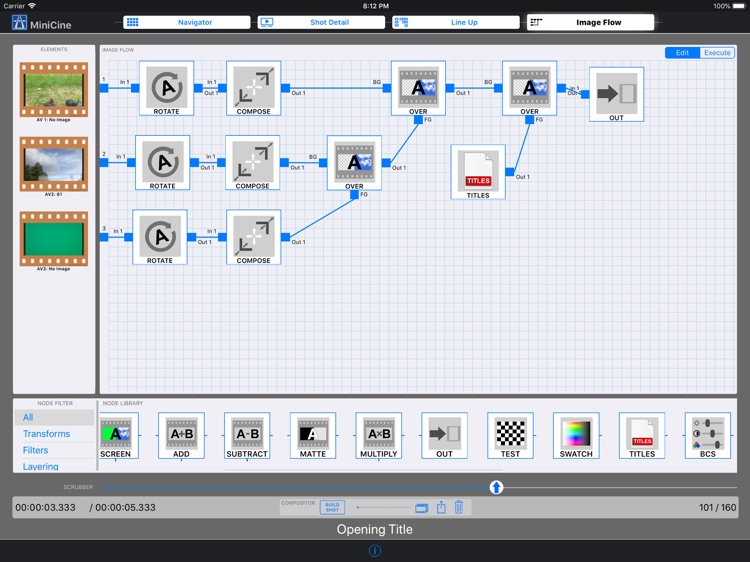
Task: Select the OVER node in the middle row
Action: pos(354,163)
